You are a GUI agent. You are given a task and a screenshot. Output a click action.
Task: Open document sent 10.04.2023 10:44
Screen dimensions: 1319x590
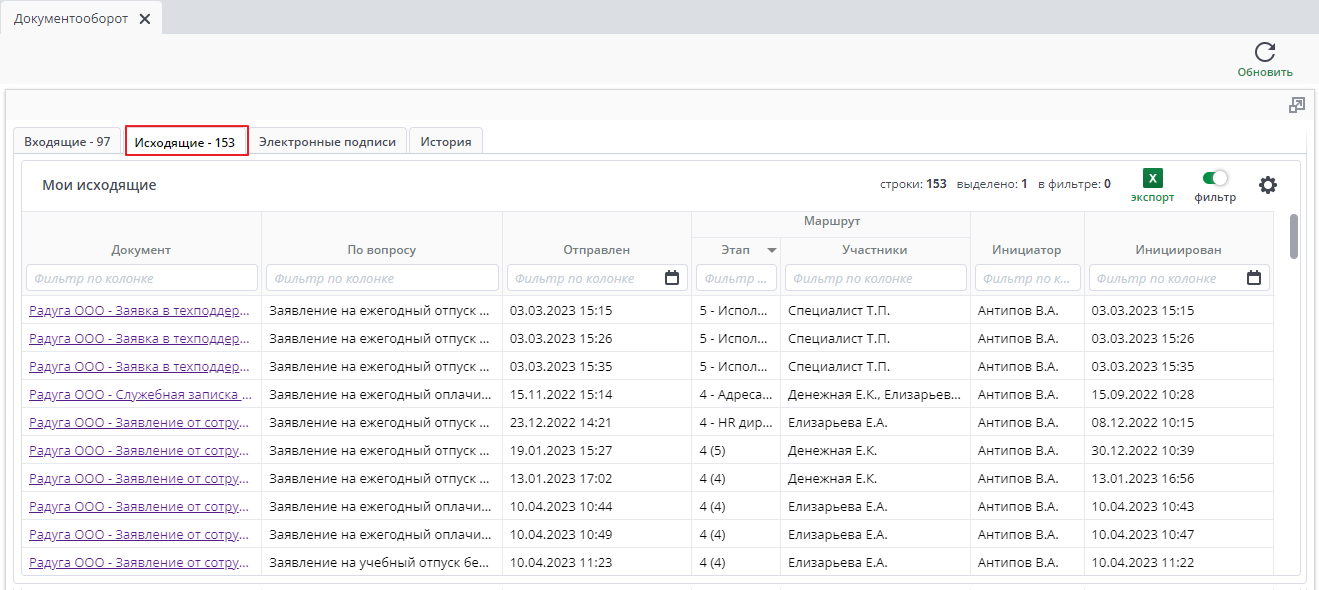(x=140, y=507)
